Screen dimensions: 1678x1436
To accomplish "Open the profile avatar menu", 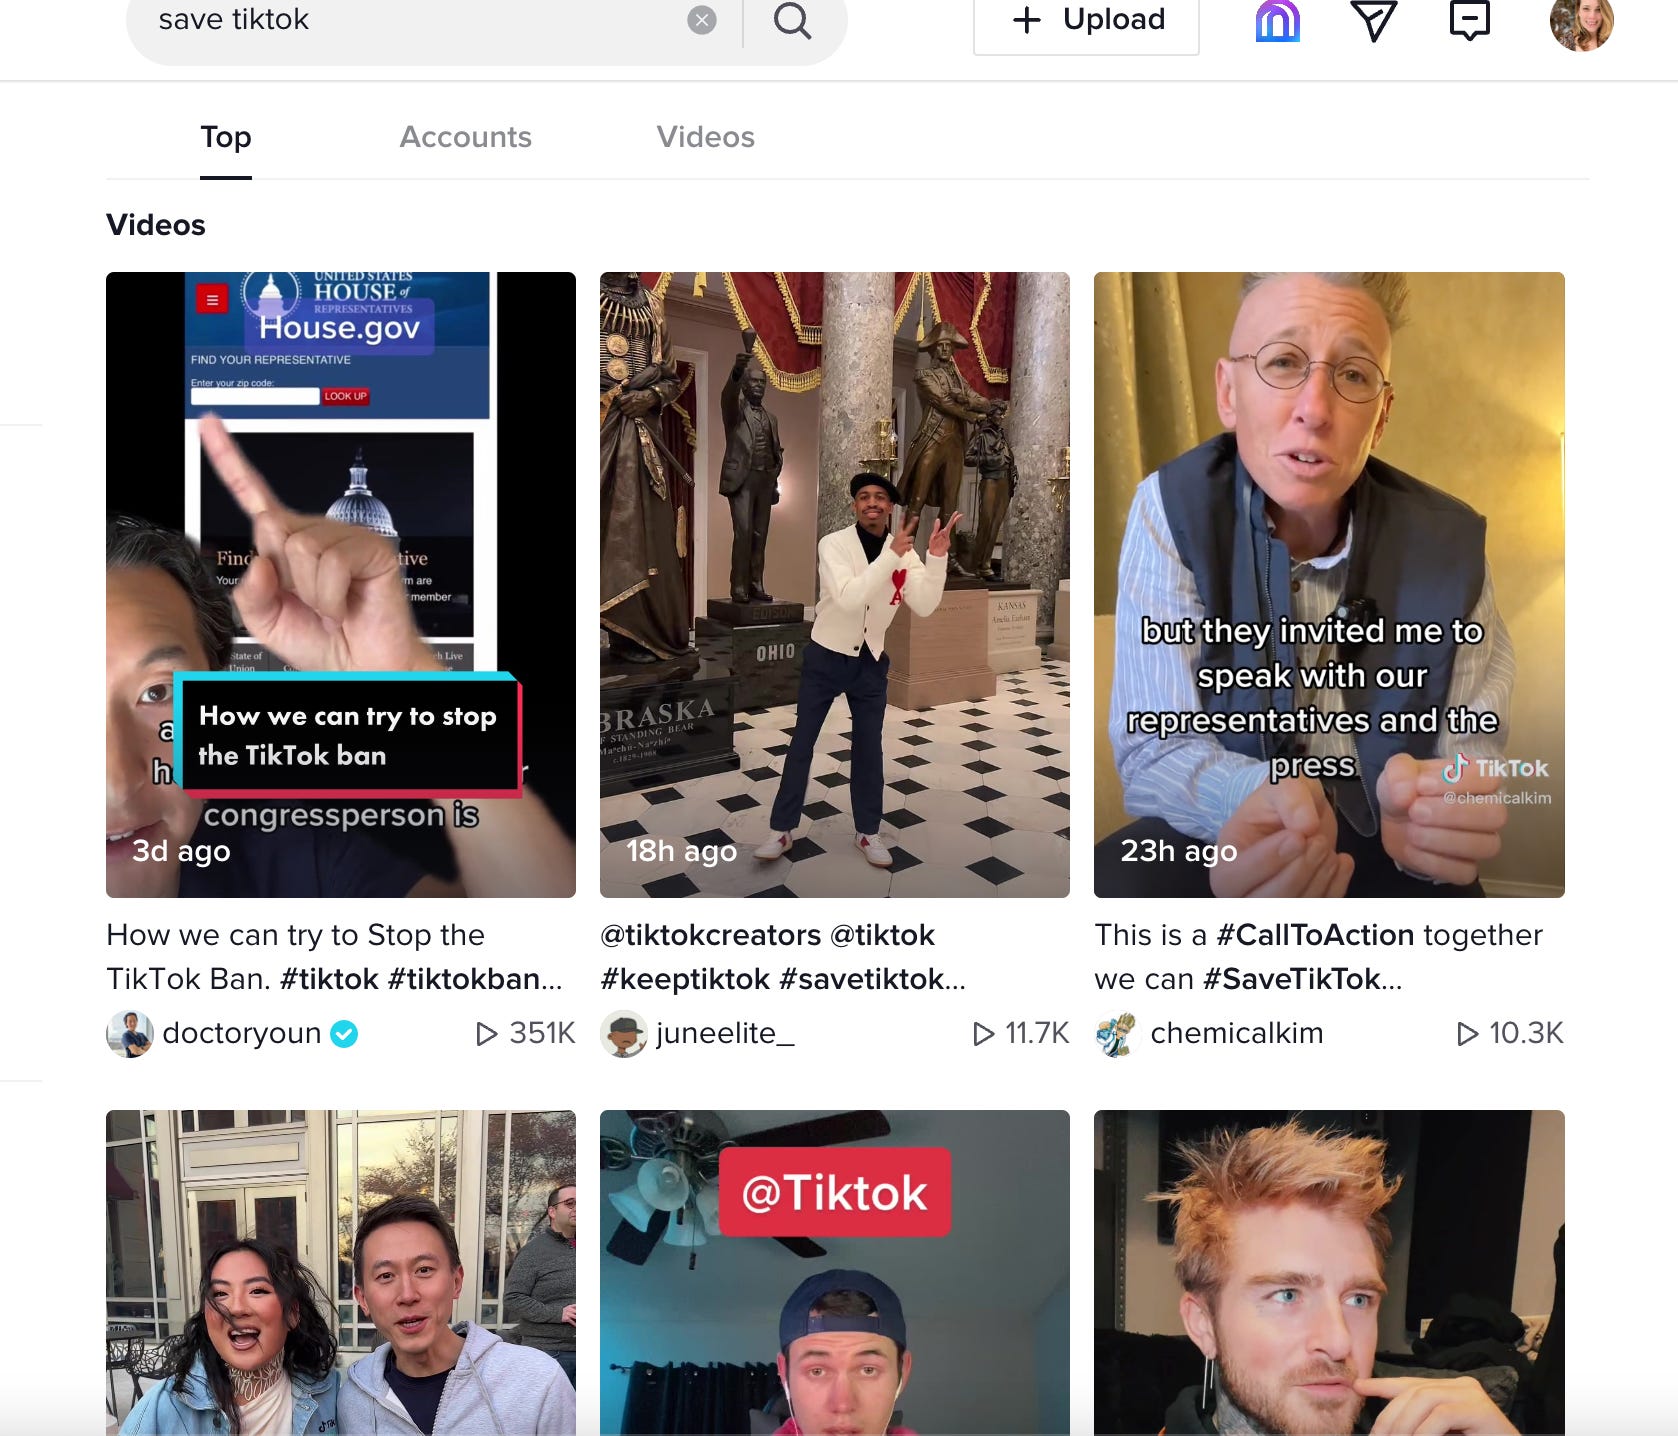I will pyautogui.click(x=1582, y=22).
